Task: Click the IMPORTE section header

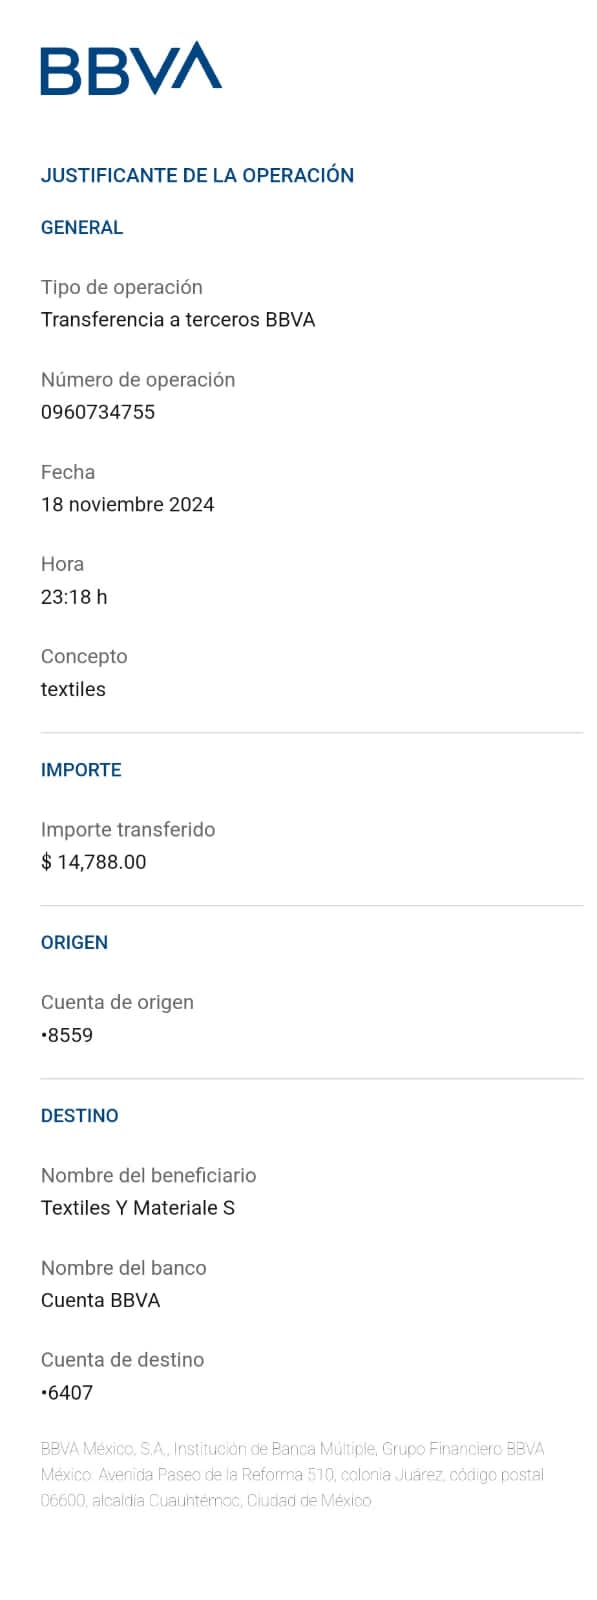Action: click(x=81, y=770)
